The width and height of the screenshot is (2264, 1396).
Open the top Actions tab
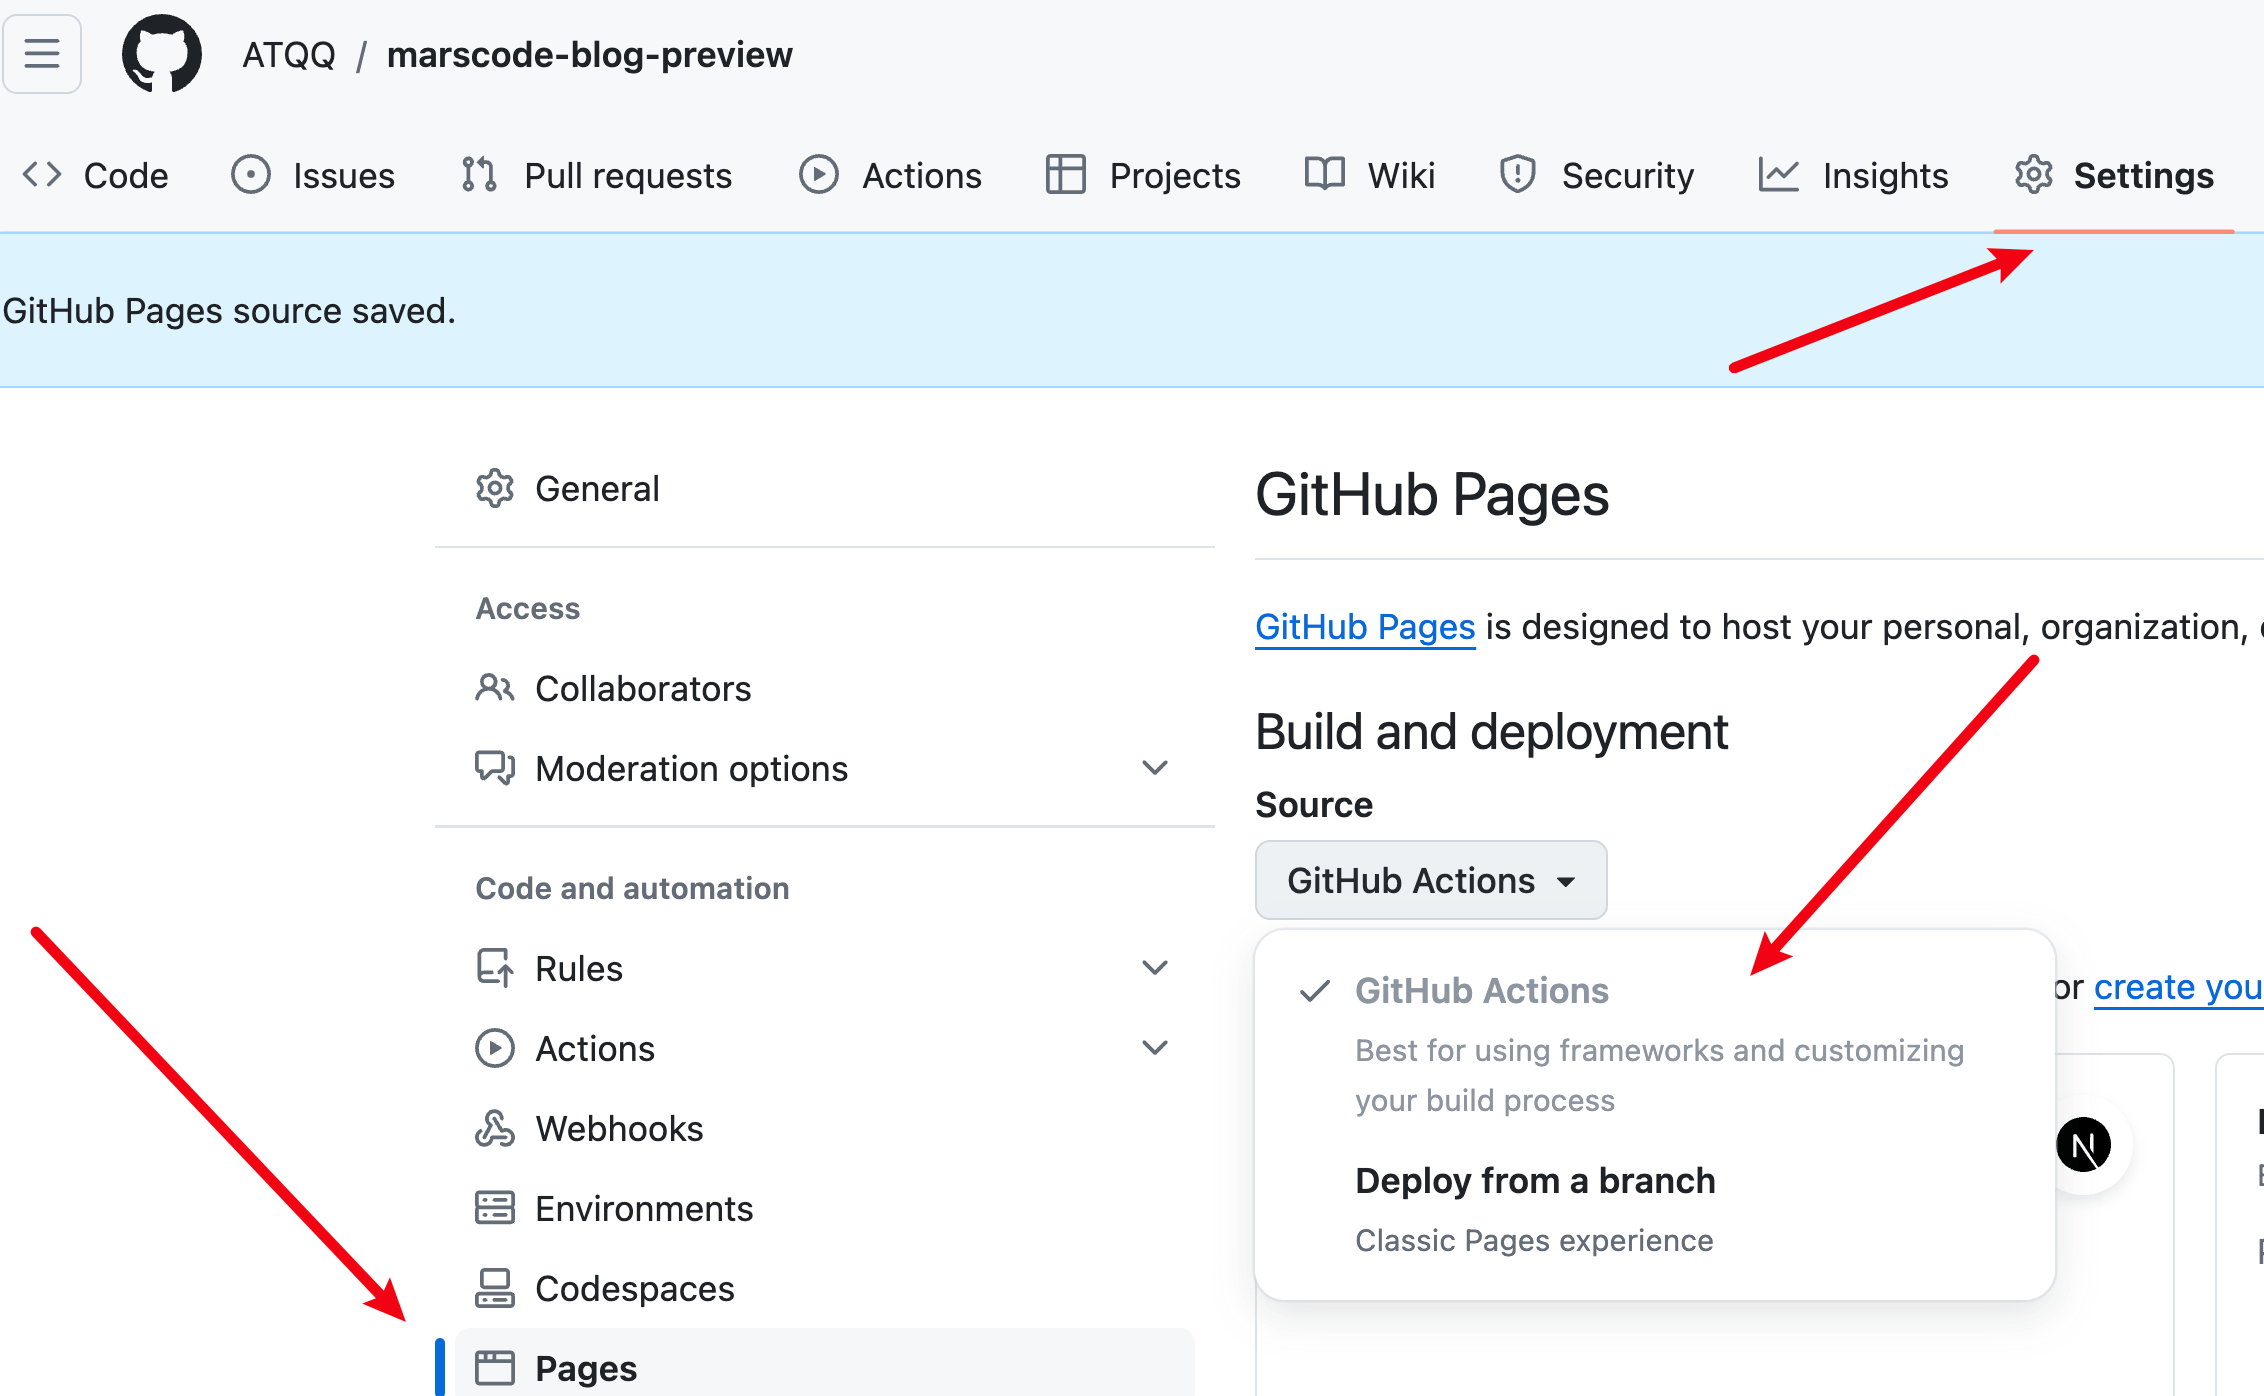tap(891, 175)
